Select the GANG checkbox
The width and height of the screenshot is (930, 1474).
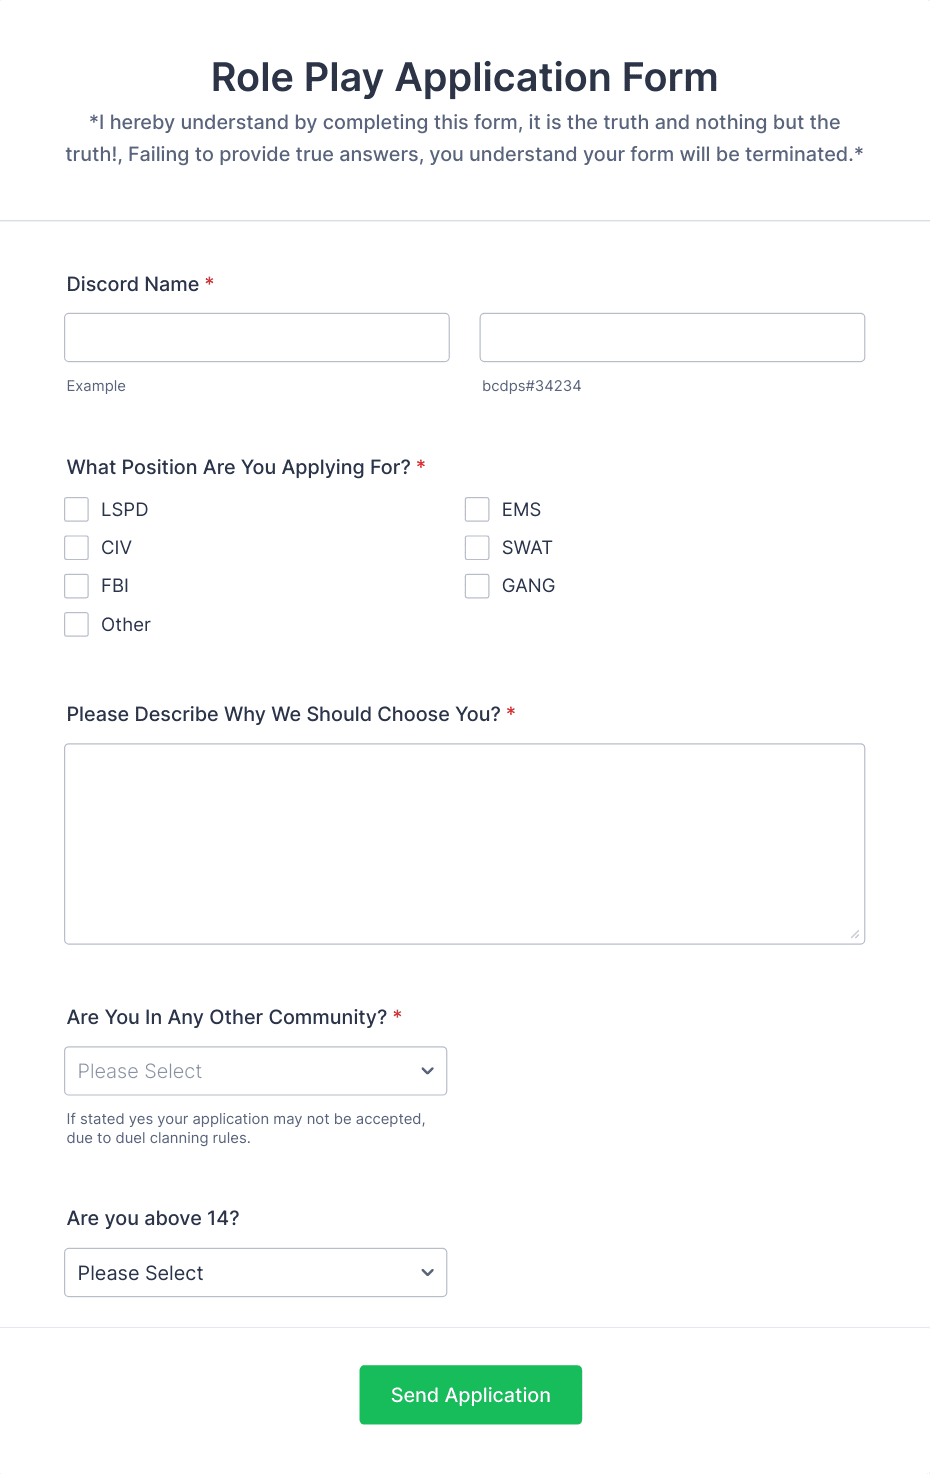point(477,586)
